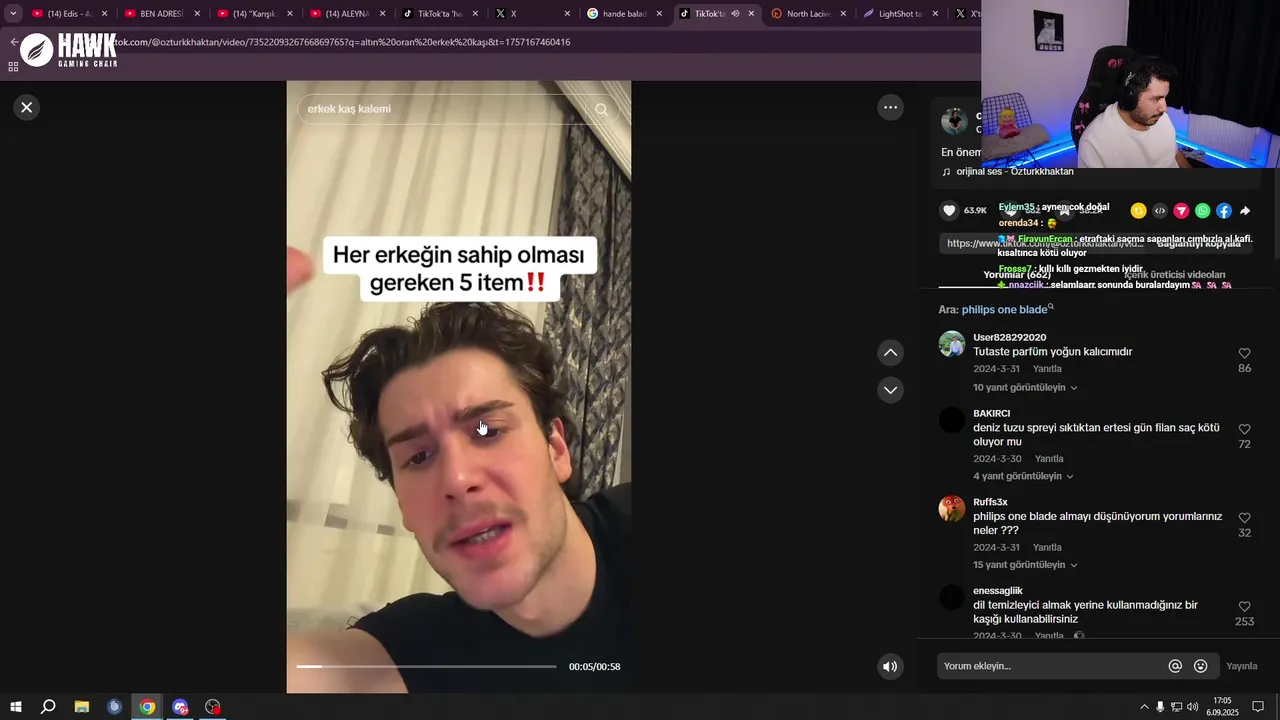This screenshot has height=720, width=1280.
Task: Seek on the video progress bar
Action: point(426,666)
